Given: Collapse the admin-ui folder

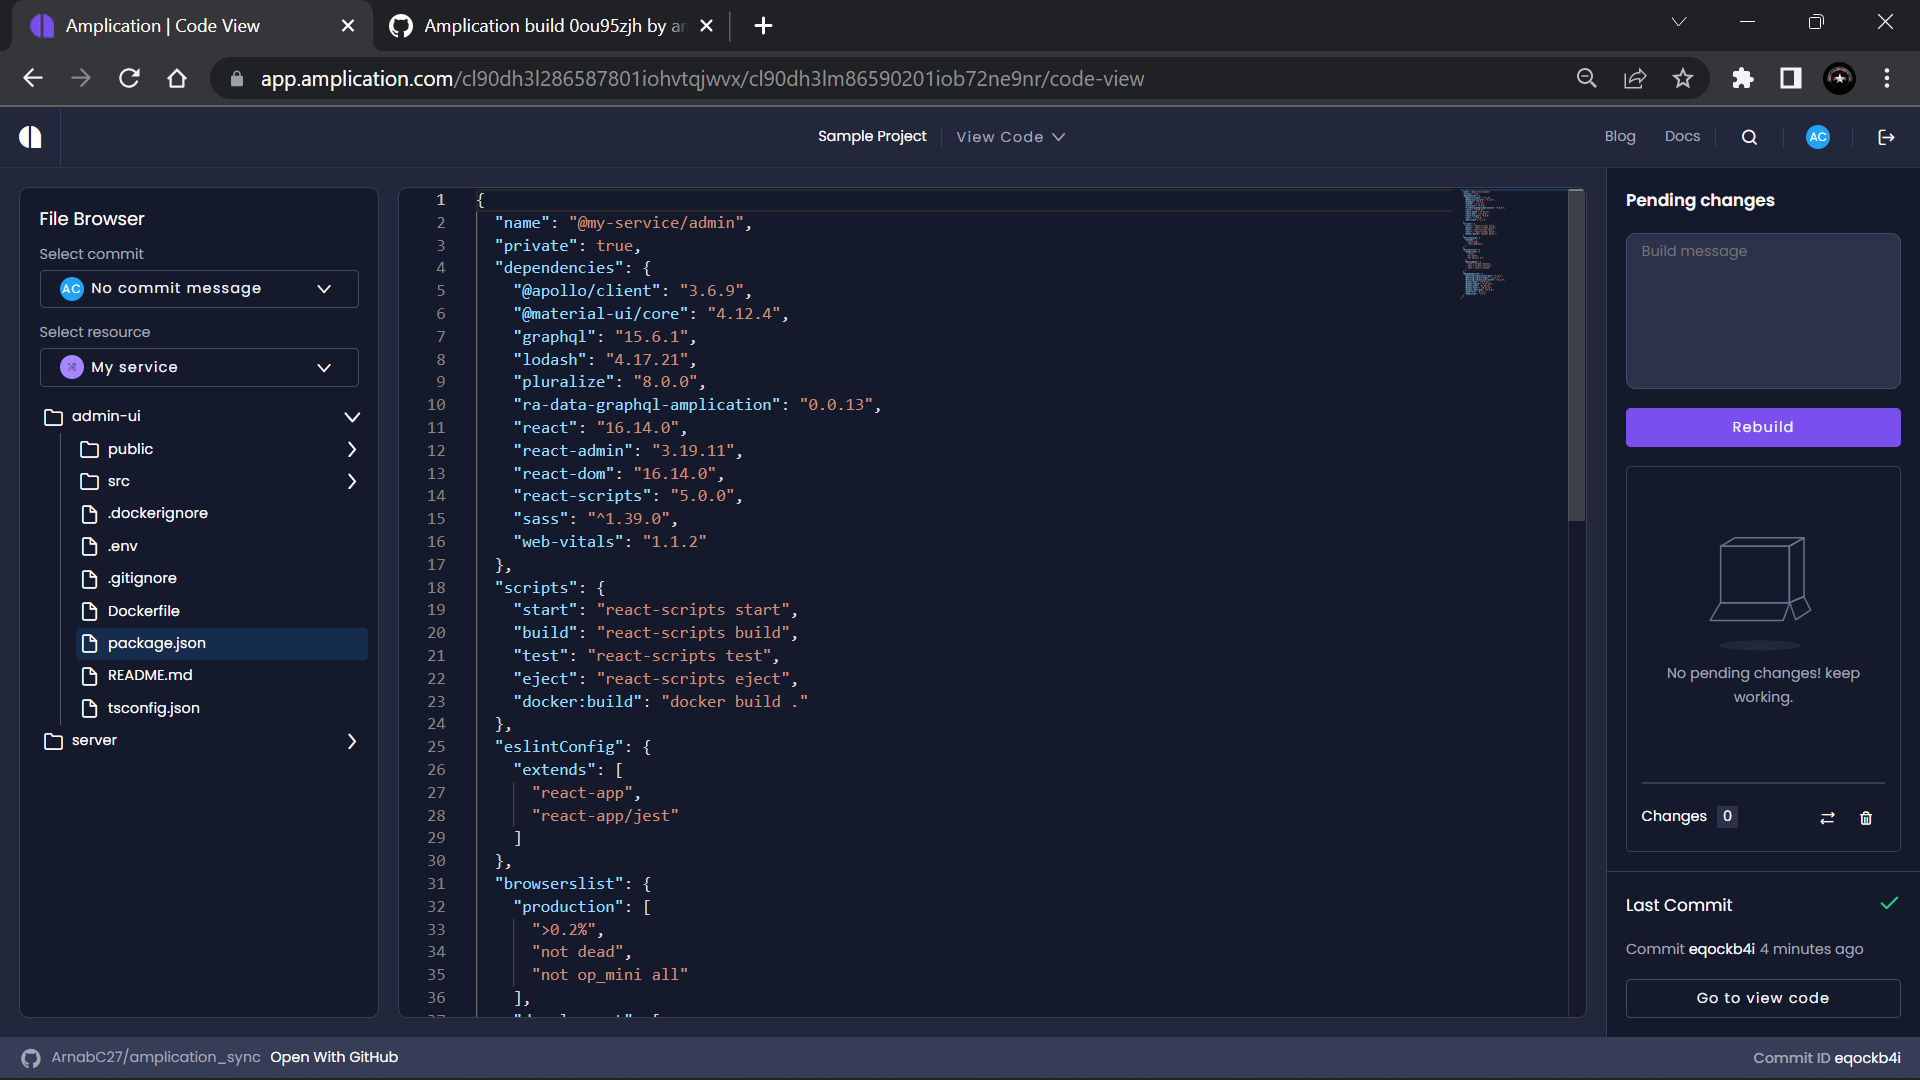Looking at the screenshot, I should tap(351, 417).
